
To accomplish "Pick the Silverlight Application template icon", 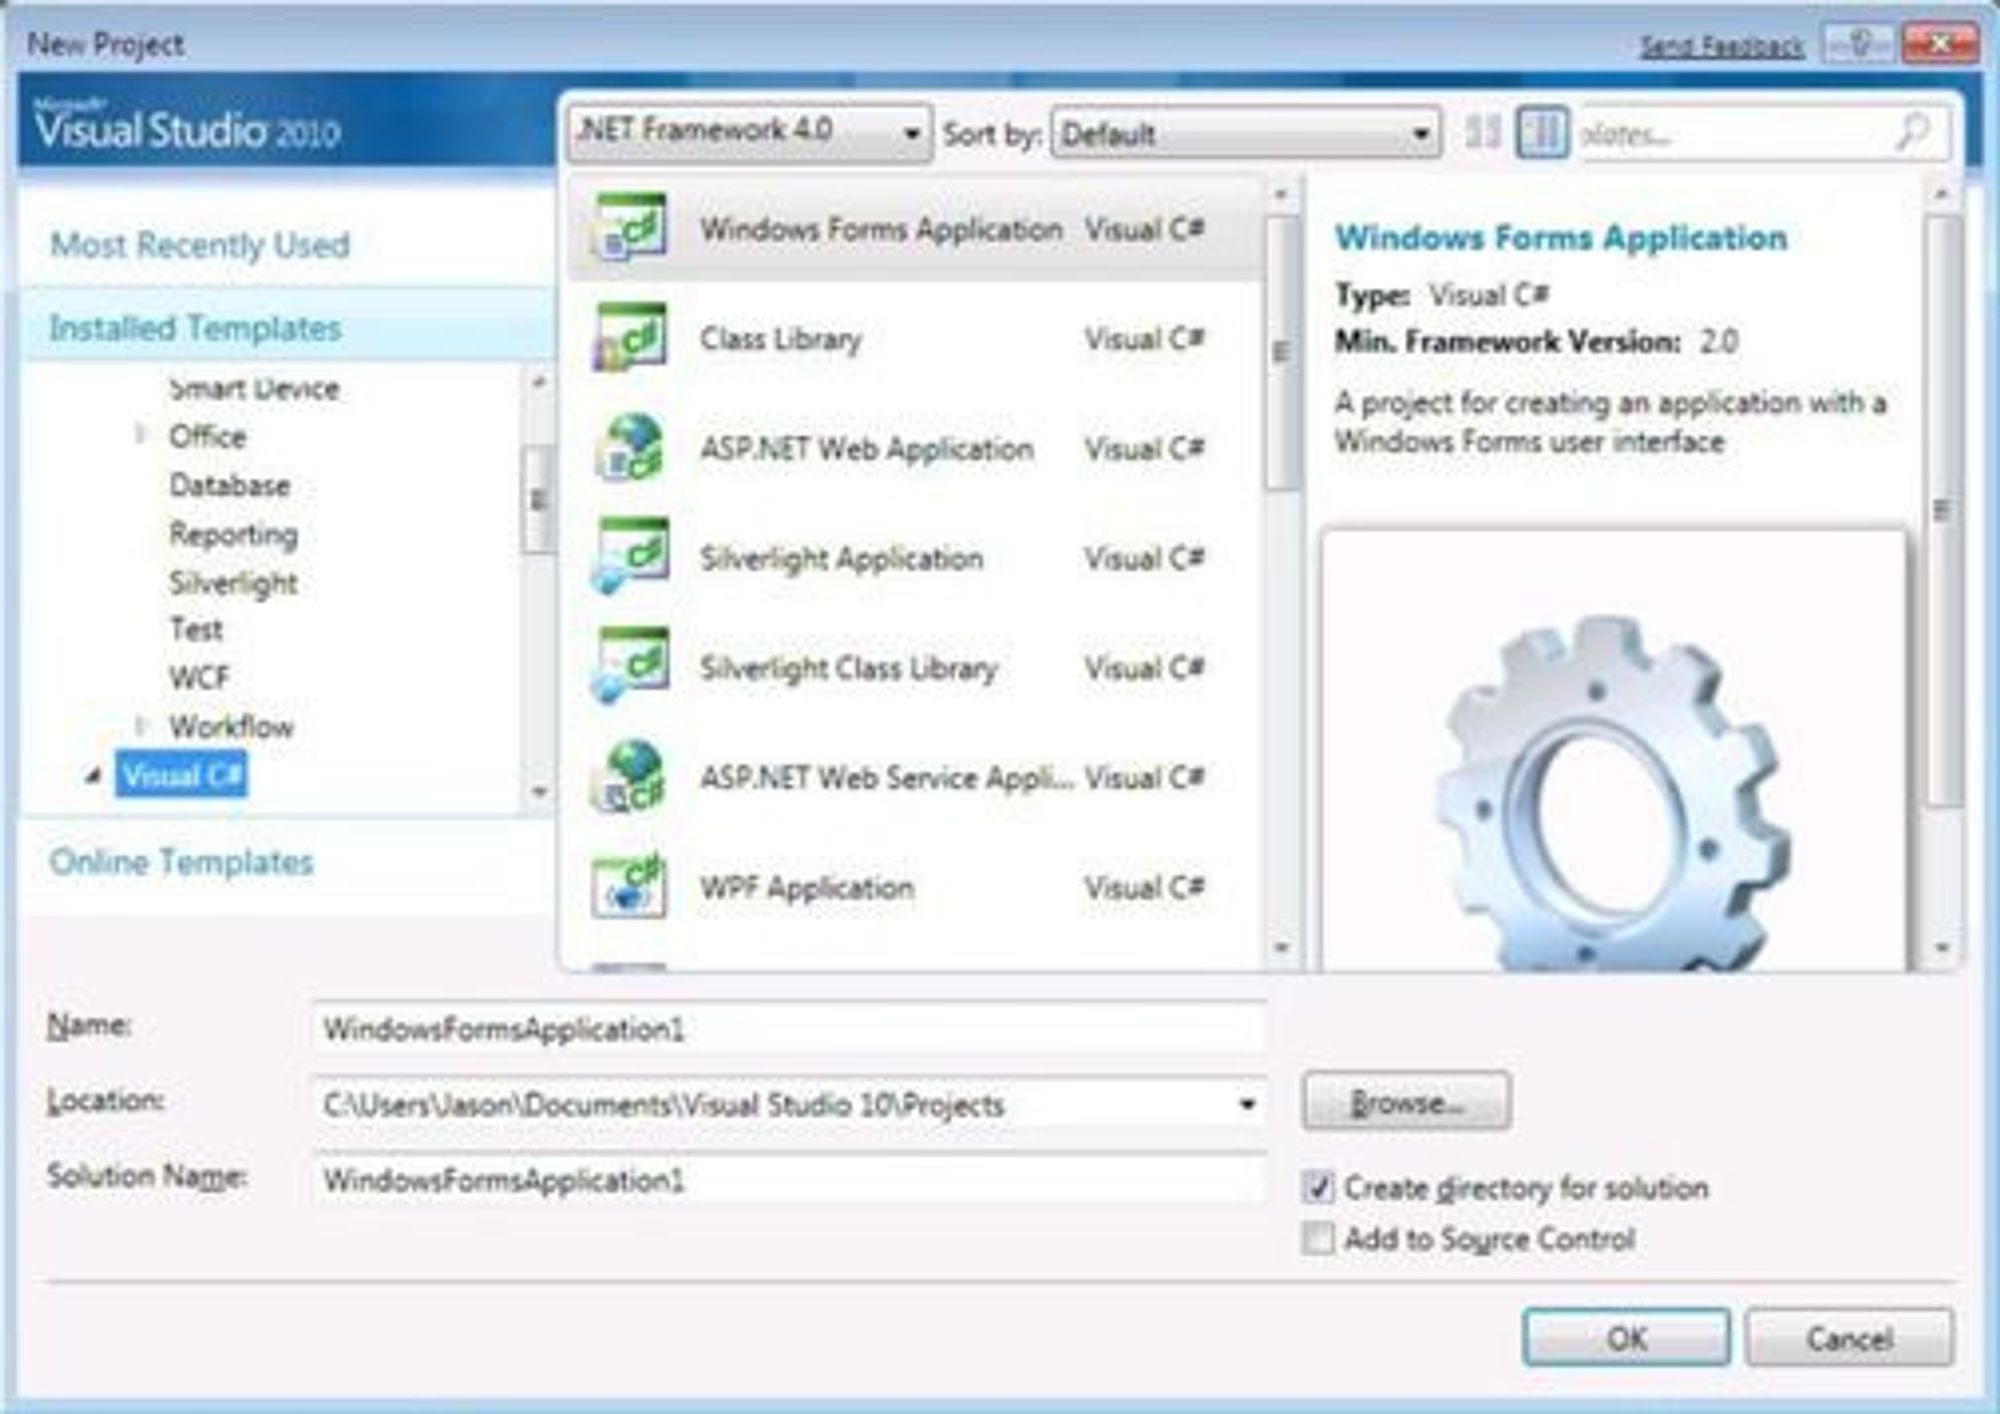I will coord(630,557).
